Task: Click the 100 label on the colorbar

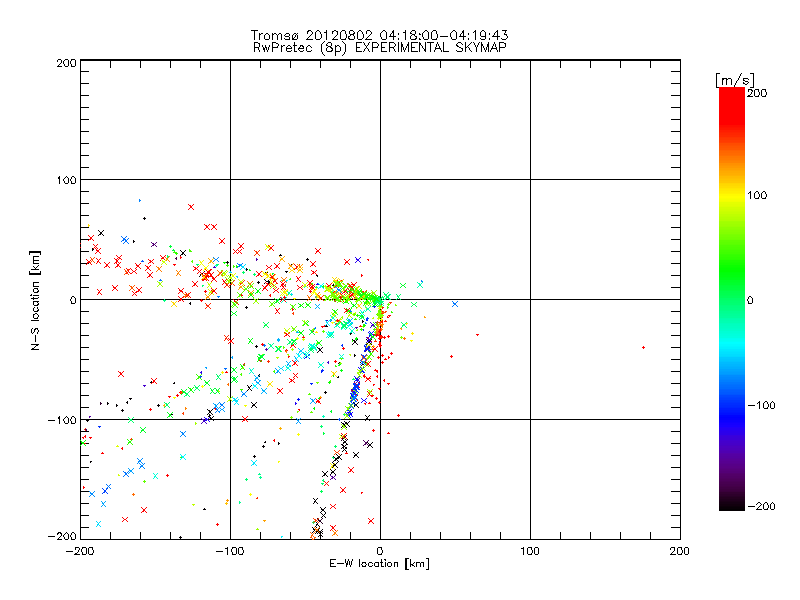Action: (x=757, y=195)
